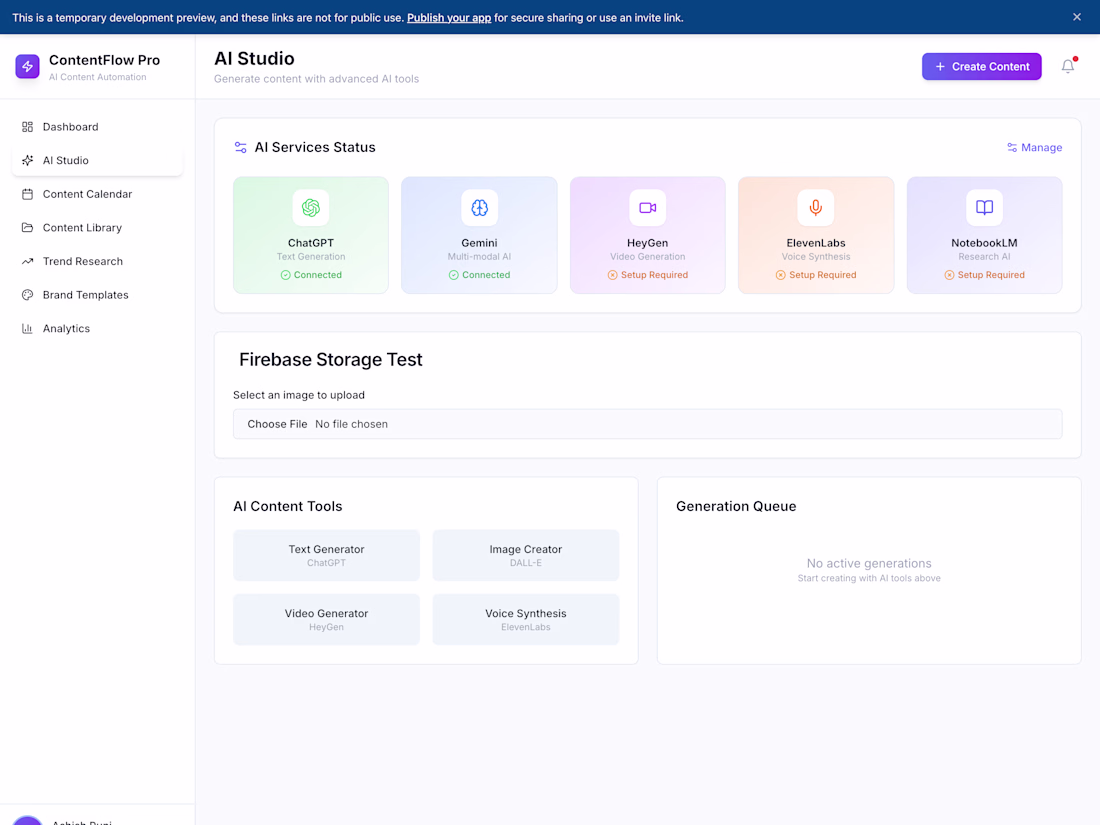1100x825 pixels.
Task: Open the Dashboard page
Action: 98,127
